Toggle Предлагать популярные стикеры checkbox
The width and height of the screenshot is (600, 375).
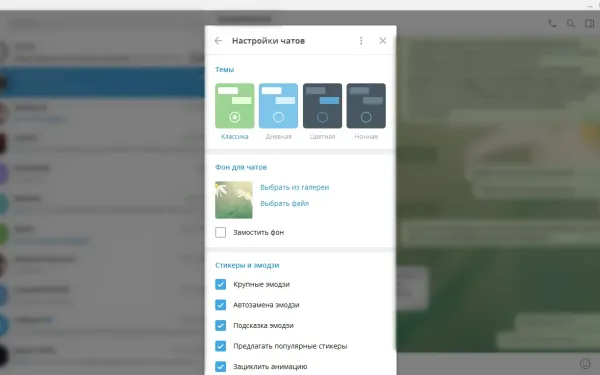pyautogui.click(x=220, y=346)
